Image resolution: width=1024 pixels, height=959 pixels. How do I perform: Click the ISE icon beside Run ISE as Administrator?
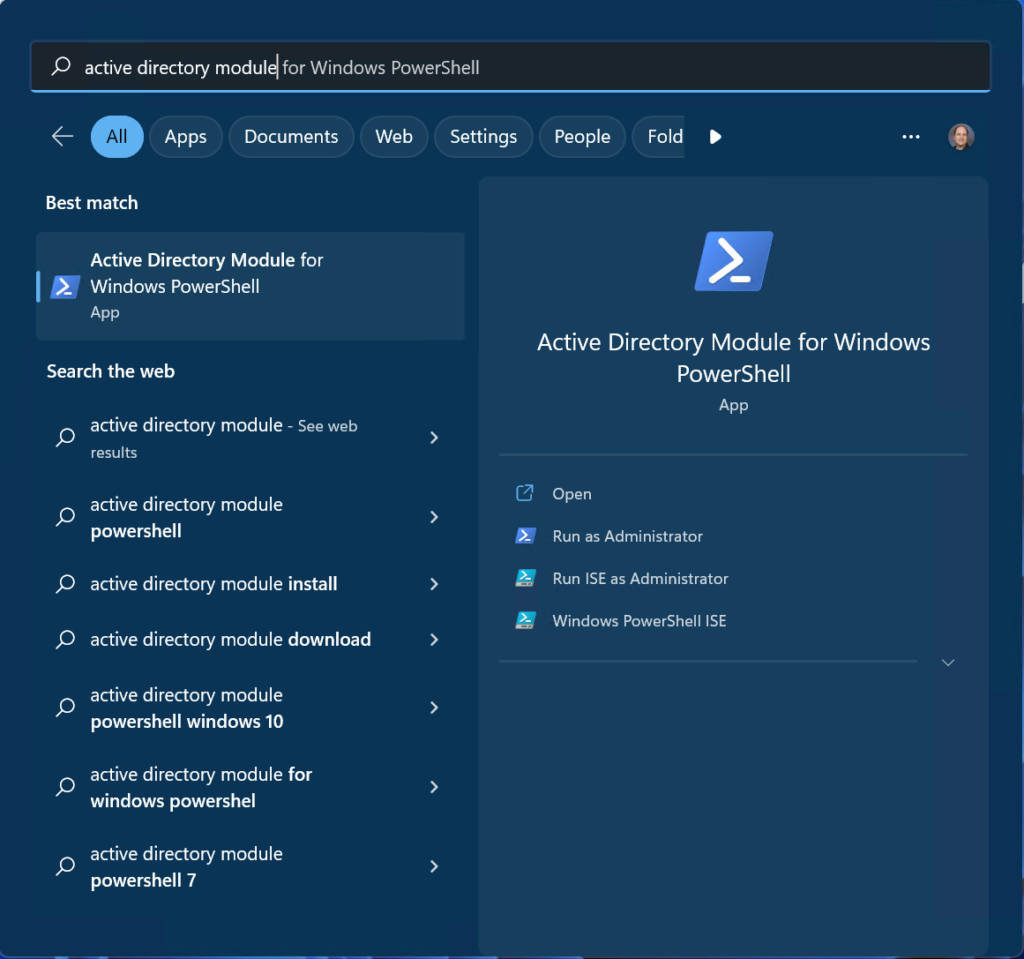pos(525,578)
